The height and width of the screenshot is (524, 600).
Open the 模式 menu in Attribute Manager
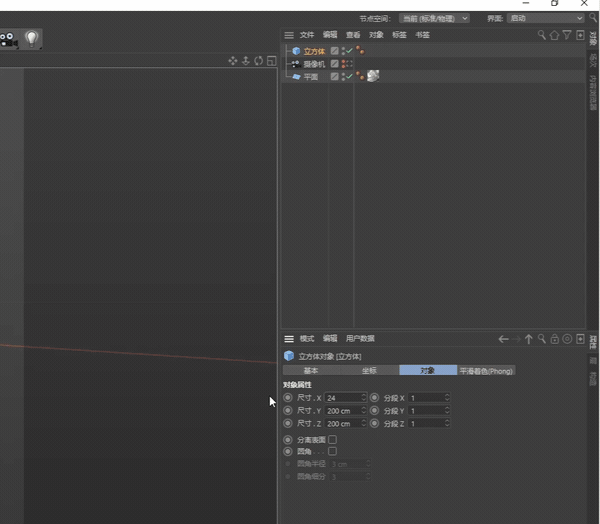(x=307, y=338)
